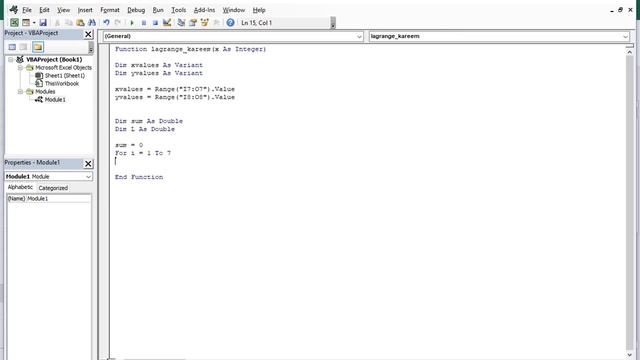Image resolution: width=640 pixels, height=360 pixels.
Task: Open Project Explorer toolbar icon
Action: pos(181,23)
